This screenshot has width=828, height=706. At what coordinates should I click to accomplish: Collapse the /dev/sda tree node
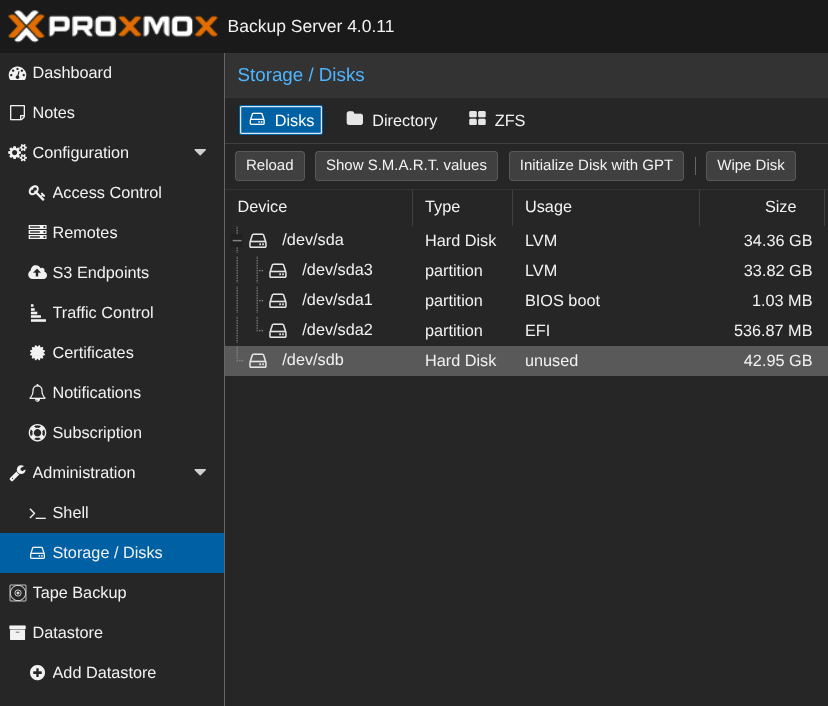pos(237,240)
